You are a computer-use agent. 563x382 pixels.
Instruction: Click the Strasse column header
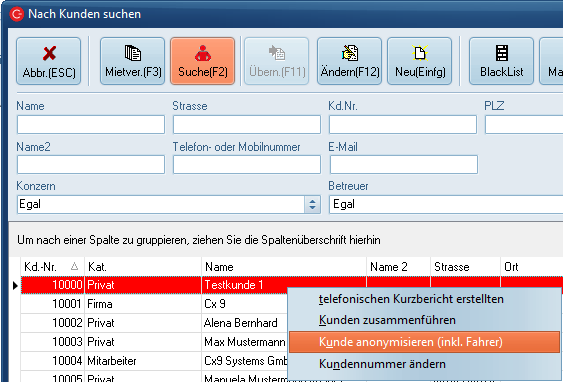pos(465,267)
